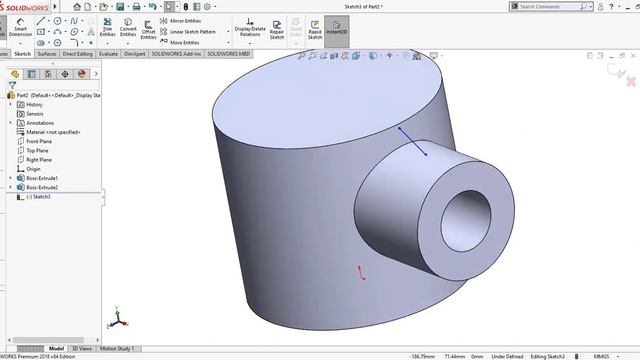
Task: Click Move Entities
Action: [180, 42]
